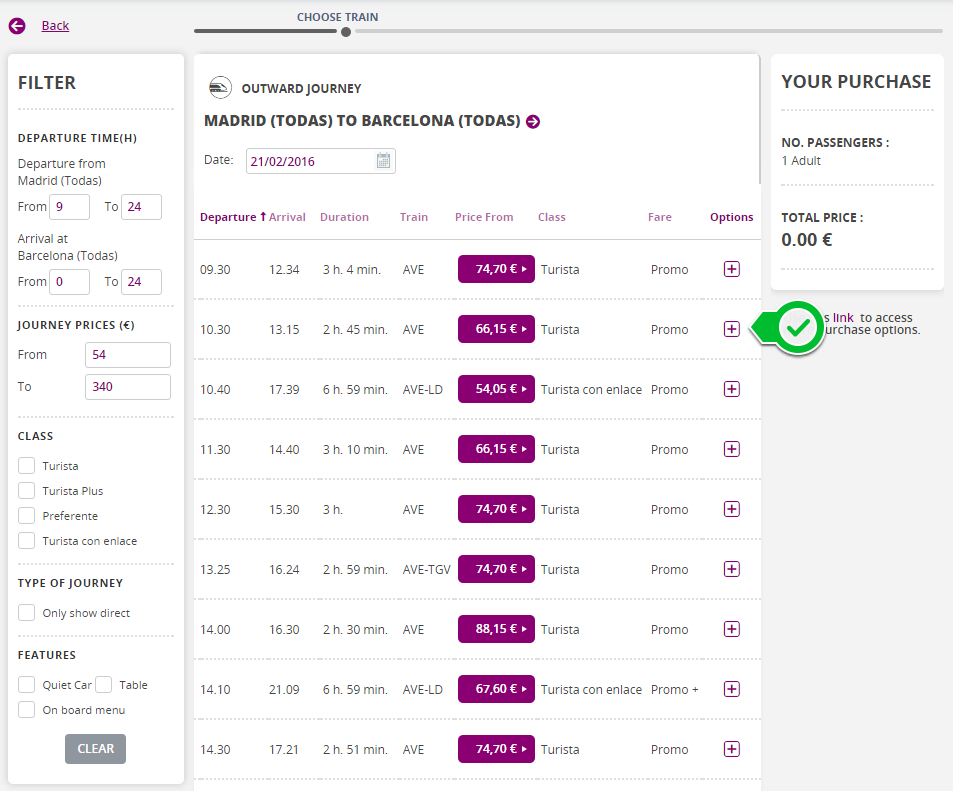Sort trains by Price From header
953x791 pixels.
tap(484, 217)
